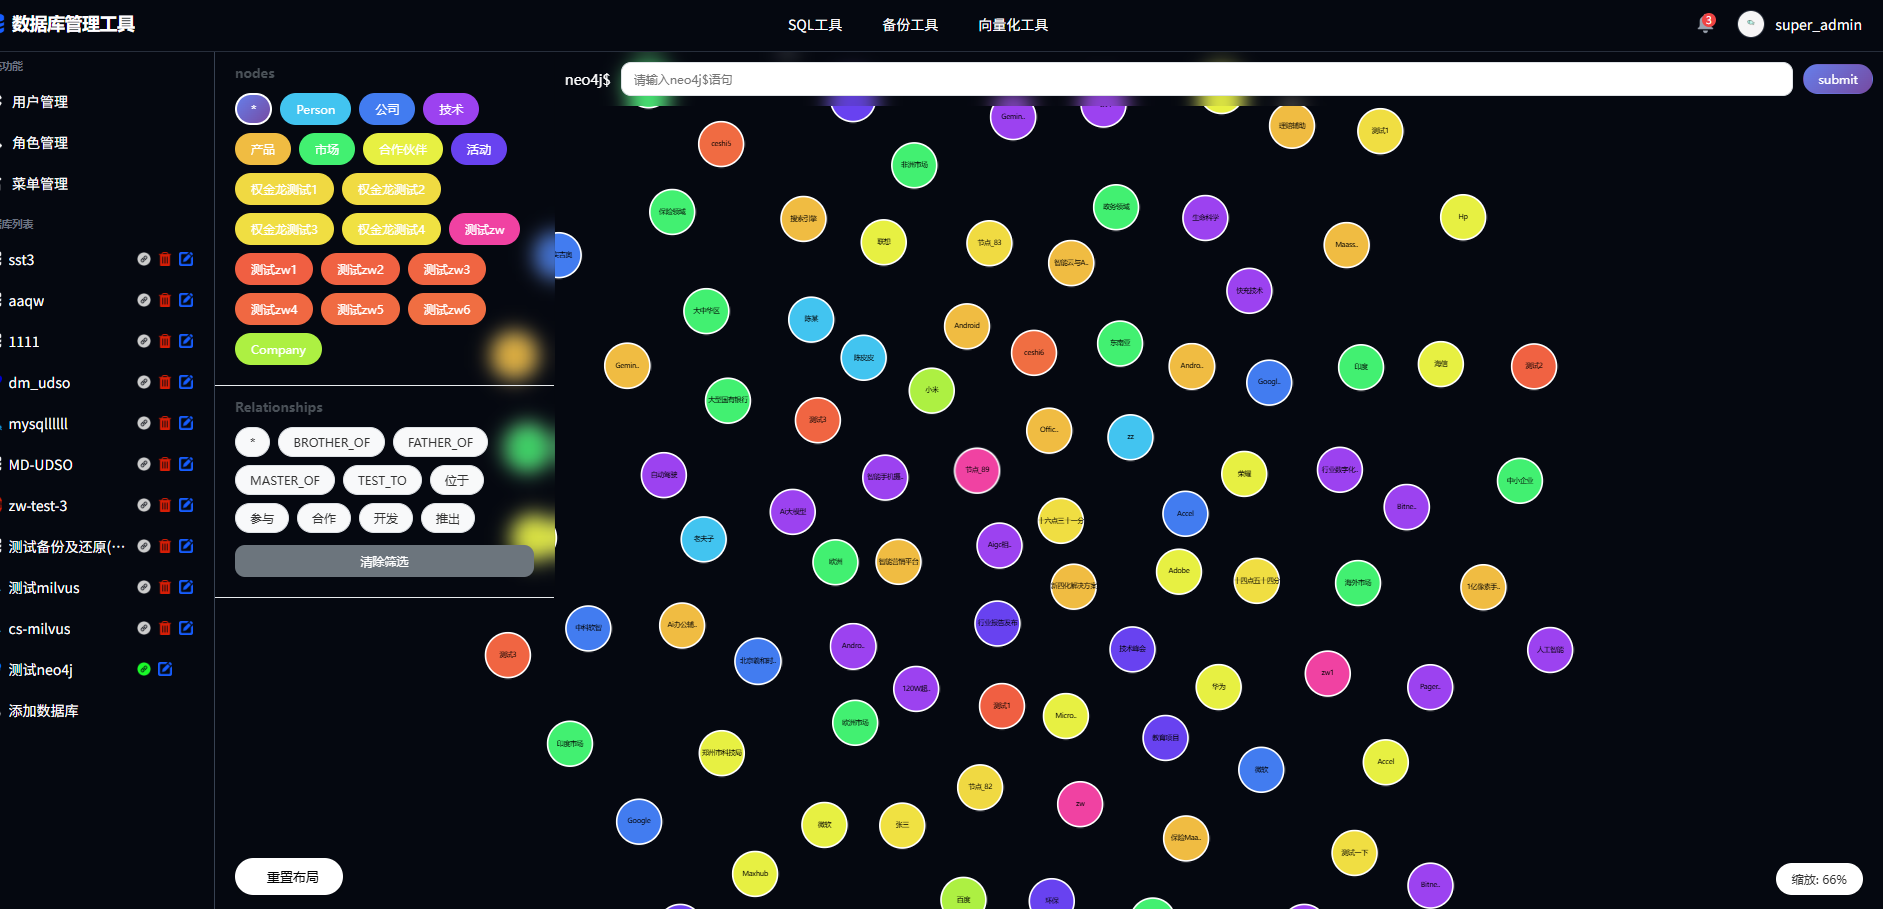Edit the aaqw database entry

click(186, 300)
